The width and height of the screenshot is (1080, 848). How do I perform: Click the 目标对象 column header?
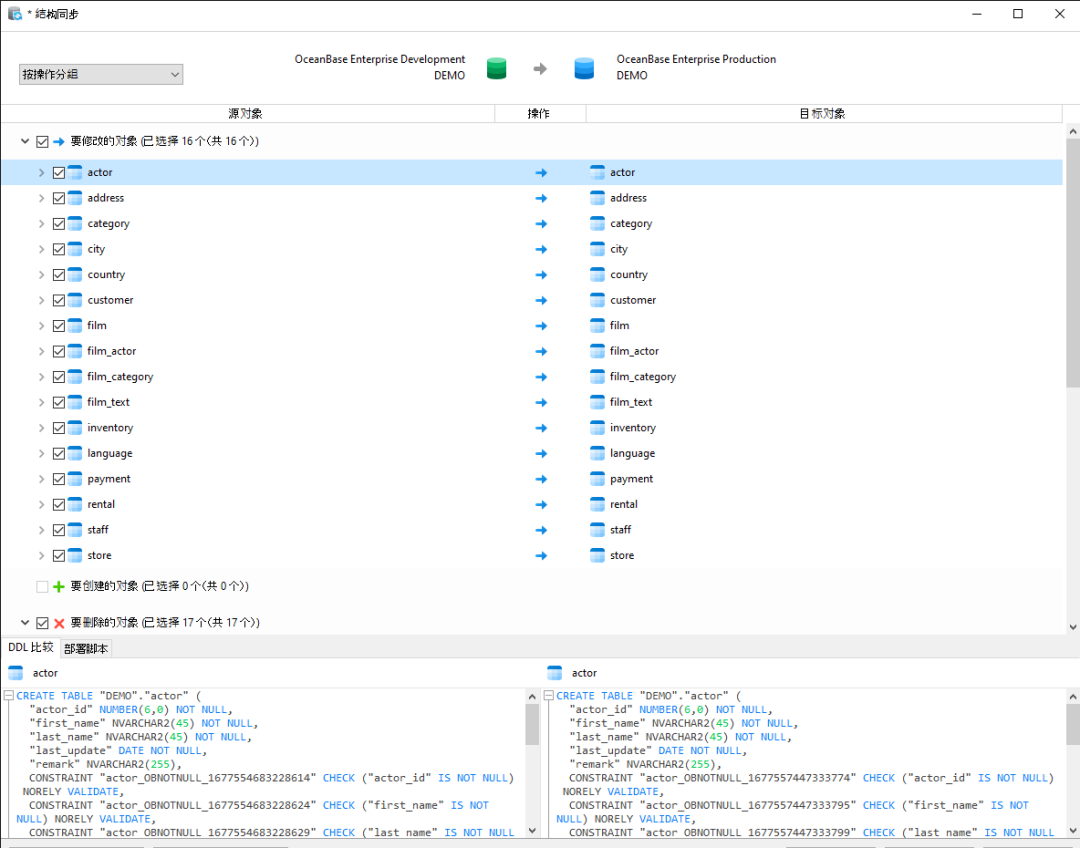tap(823, 114)
